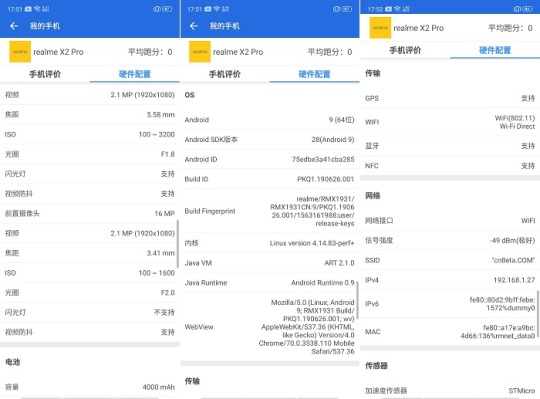Tap the WiFi status icon on the leftmost status bar
The width and height of the screenshot is (540, 399).
(x=37, y=9)
